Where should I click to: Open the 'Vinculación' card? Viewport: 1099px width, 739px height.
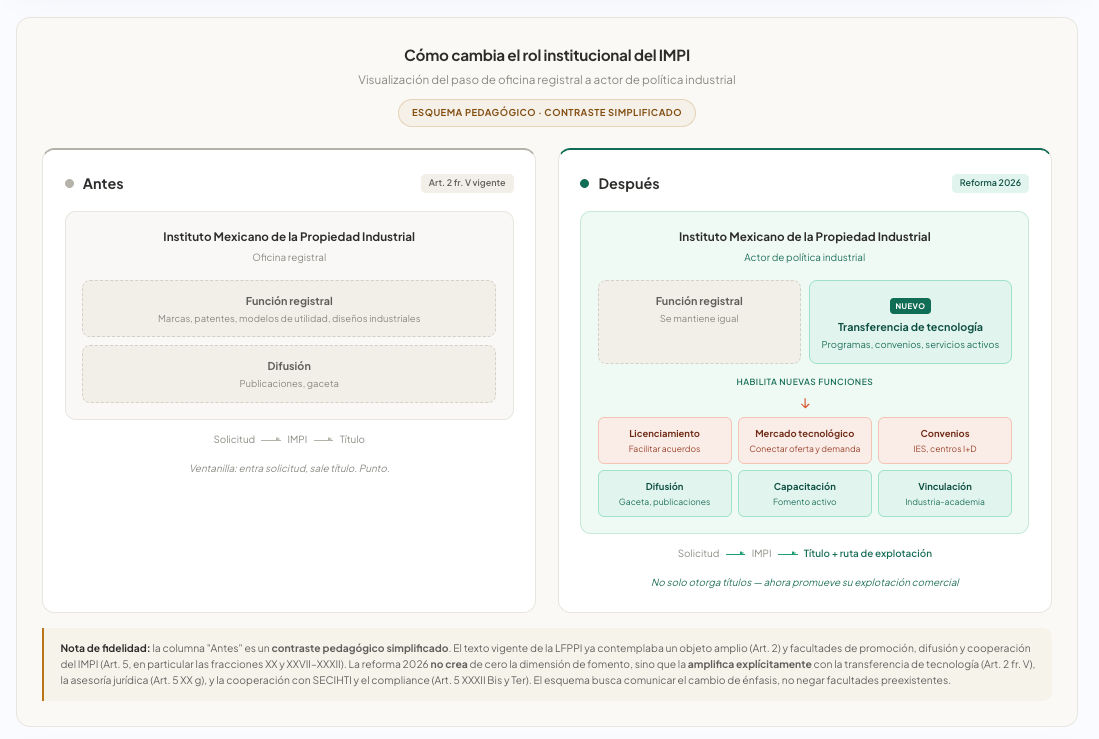tap(945, 494)
